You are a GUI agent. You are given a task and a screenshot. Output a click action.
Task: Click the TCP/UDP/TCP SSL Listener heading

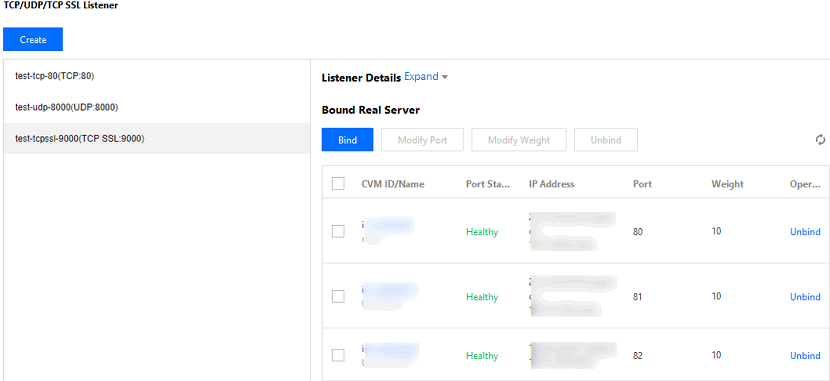click(61, 6)
